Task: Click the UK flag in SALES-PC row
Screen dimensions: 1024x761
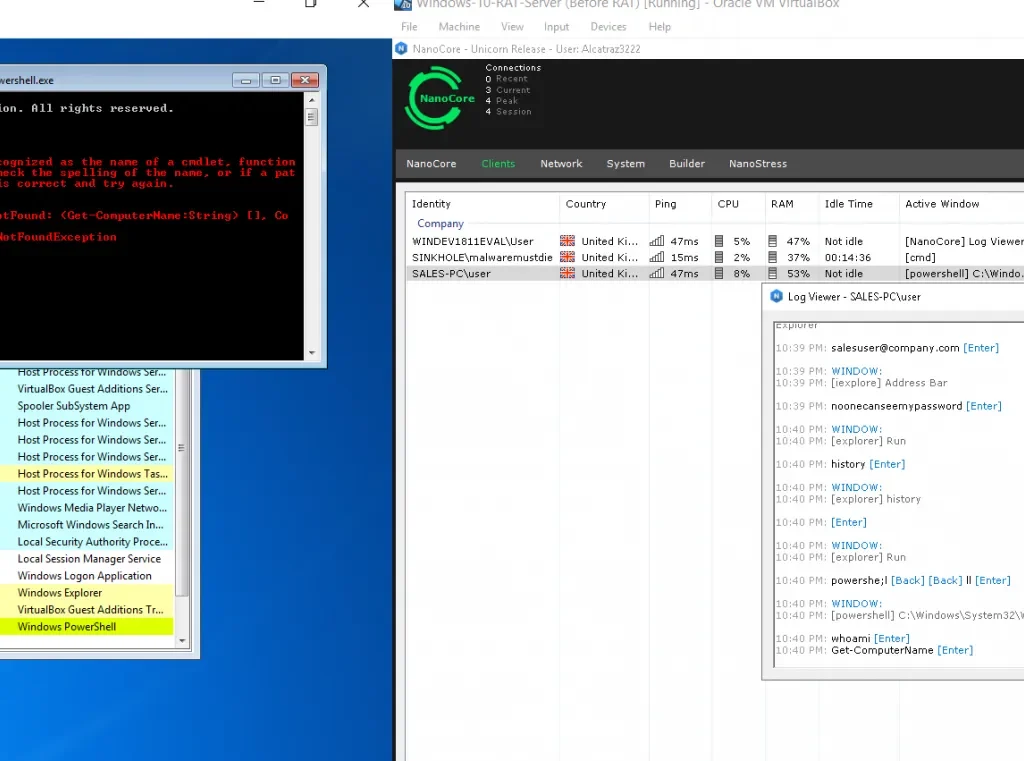Action: 568,274
